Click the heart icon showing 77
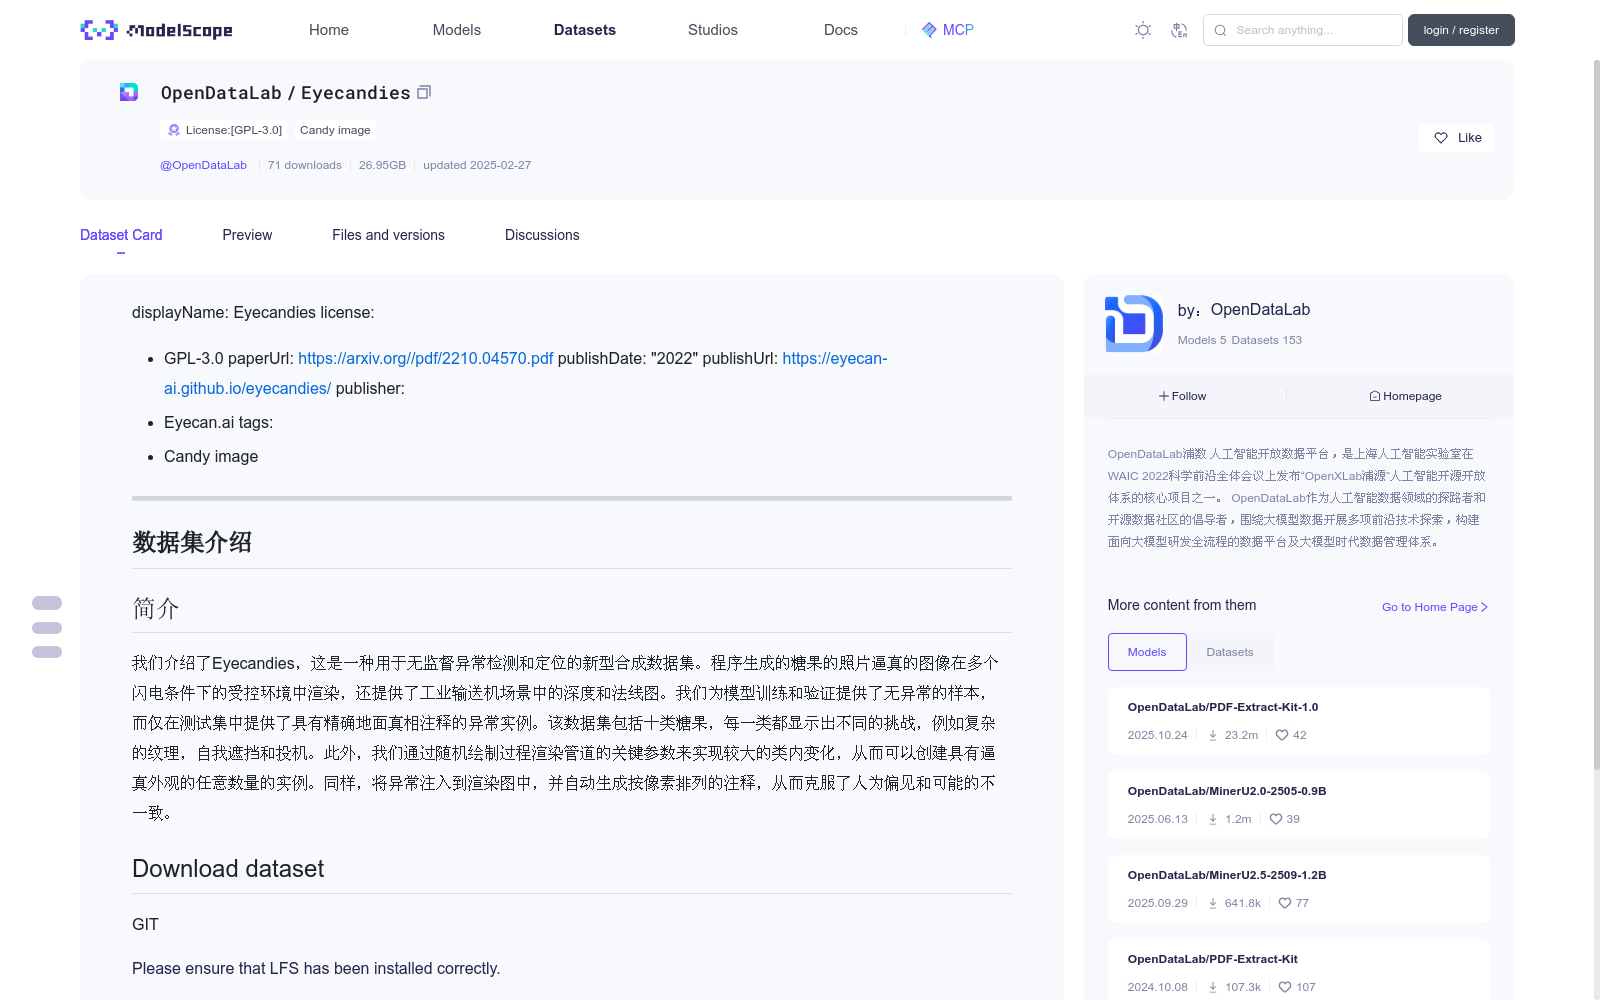Screen dimensions: 1600x1000 (1285, 903)
